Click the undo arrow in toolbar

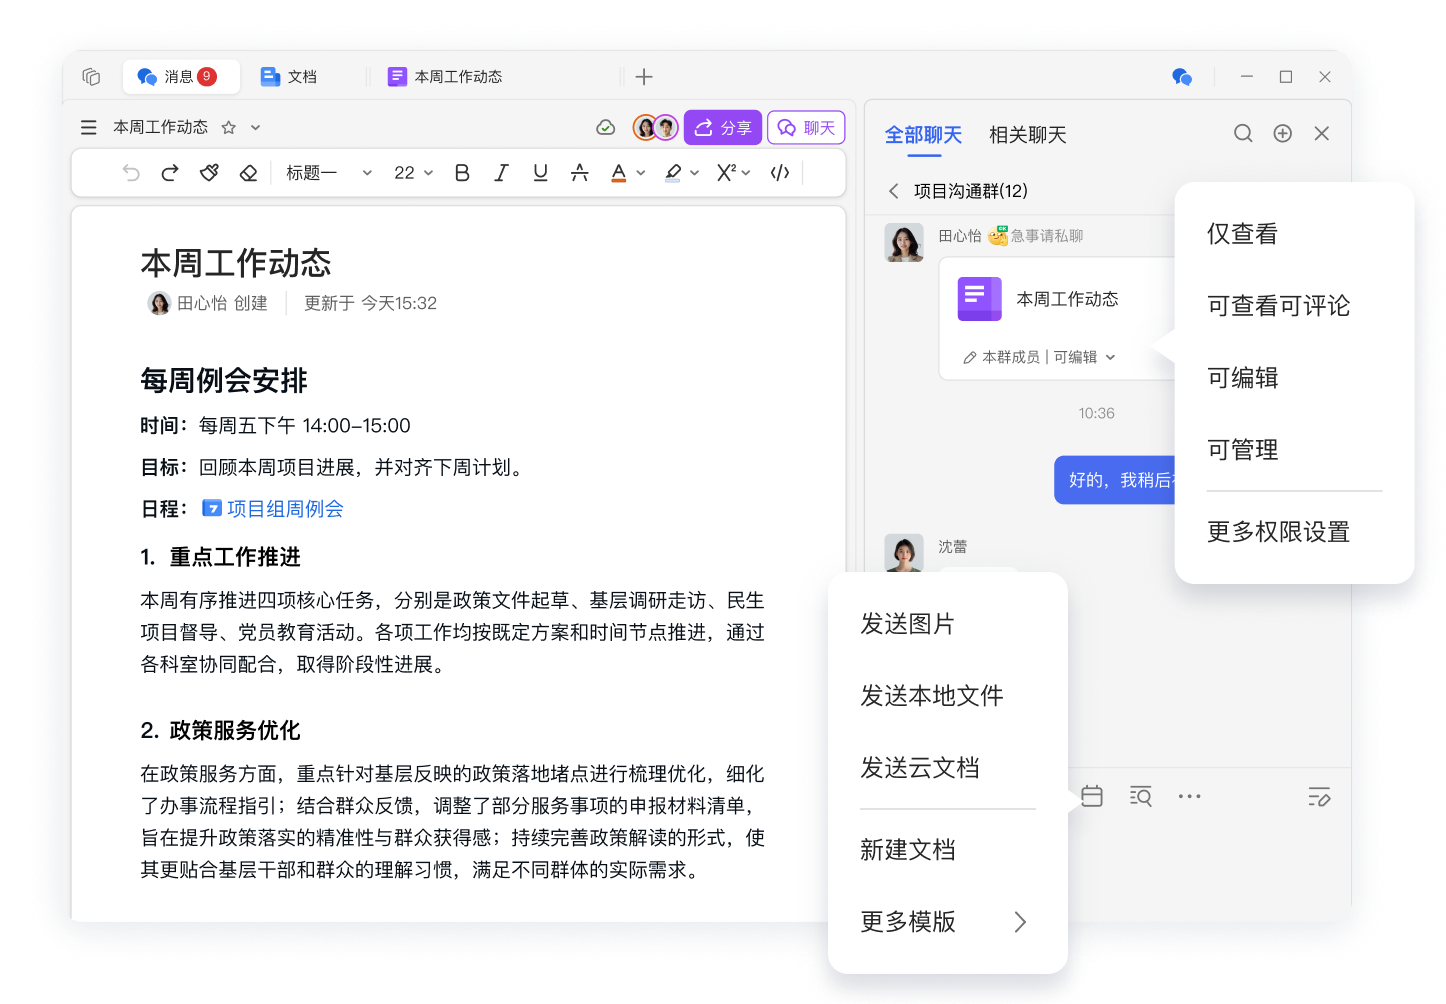pos(131,173)
